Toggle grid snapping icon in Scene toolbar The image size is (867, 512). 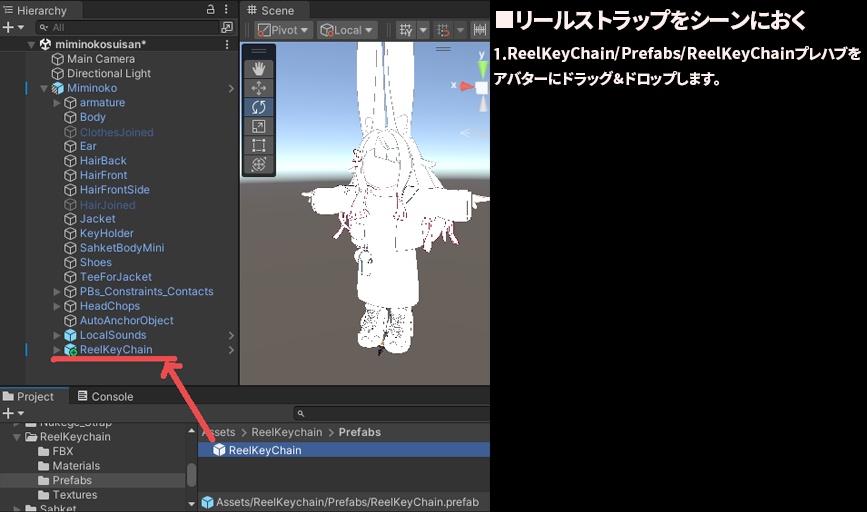[x=406, y=30]
